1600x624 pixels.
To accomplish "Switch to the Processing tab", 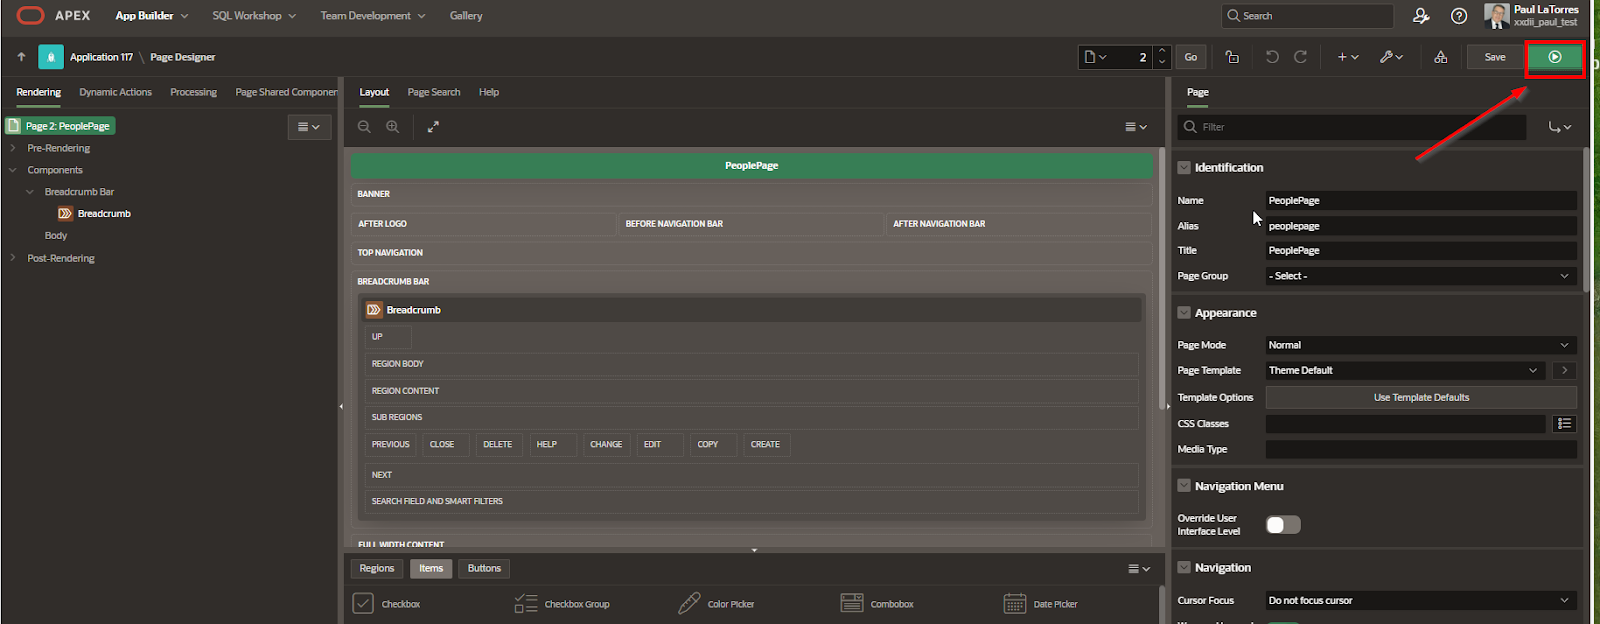I will pos(193,92).
